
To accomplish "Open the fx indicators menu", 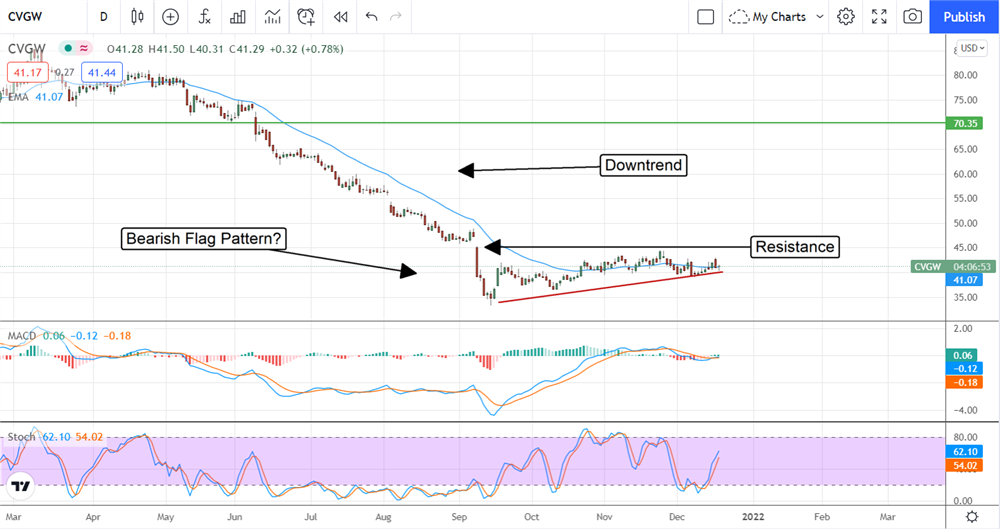I will point(204,17).
